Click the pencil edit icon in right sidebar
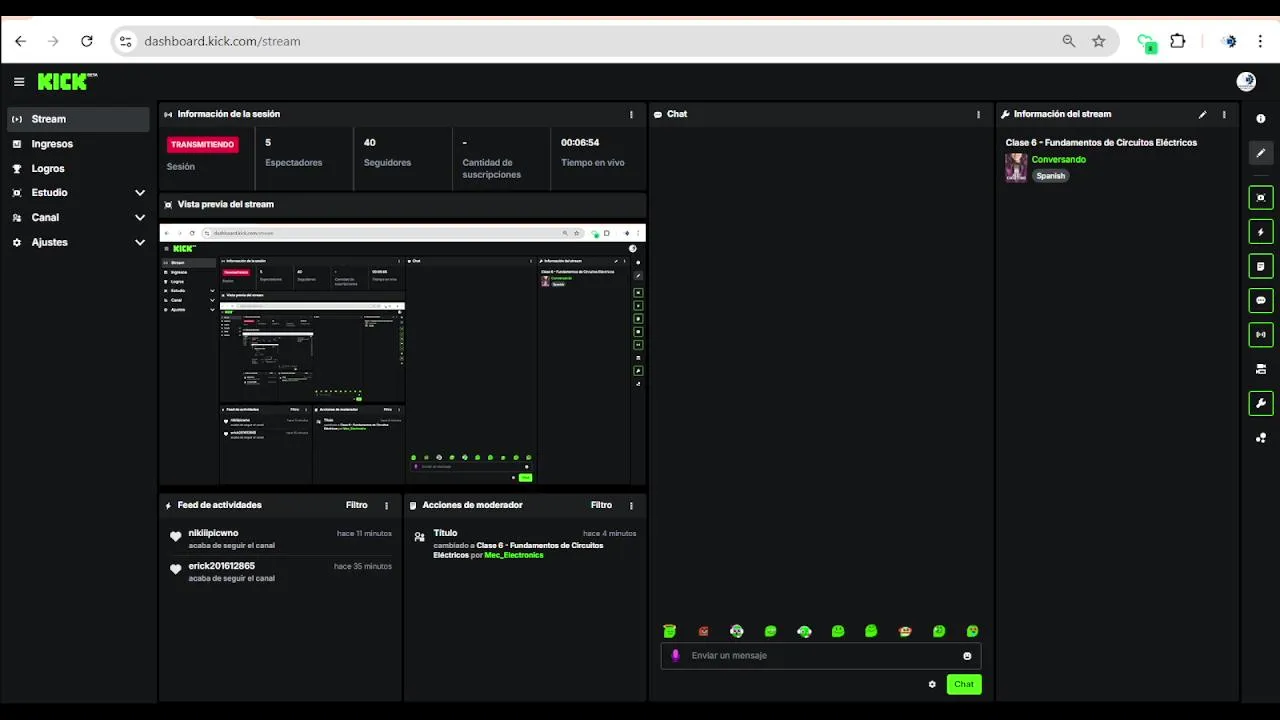This screenshot has width=1280, height=720. pyautogui.click(x=1260, y=153)
